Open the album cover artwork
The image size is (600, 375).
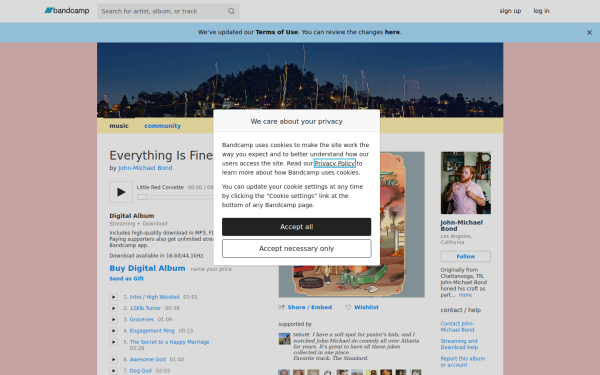click(402, 225)
